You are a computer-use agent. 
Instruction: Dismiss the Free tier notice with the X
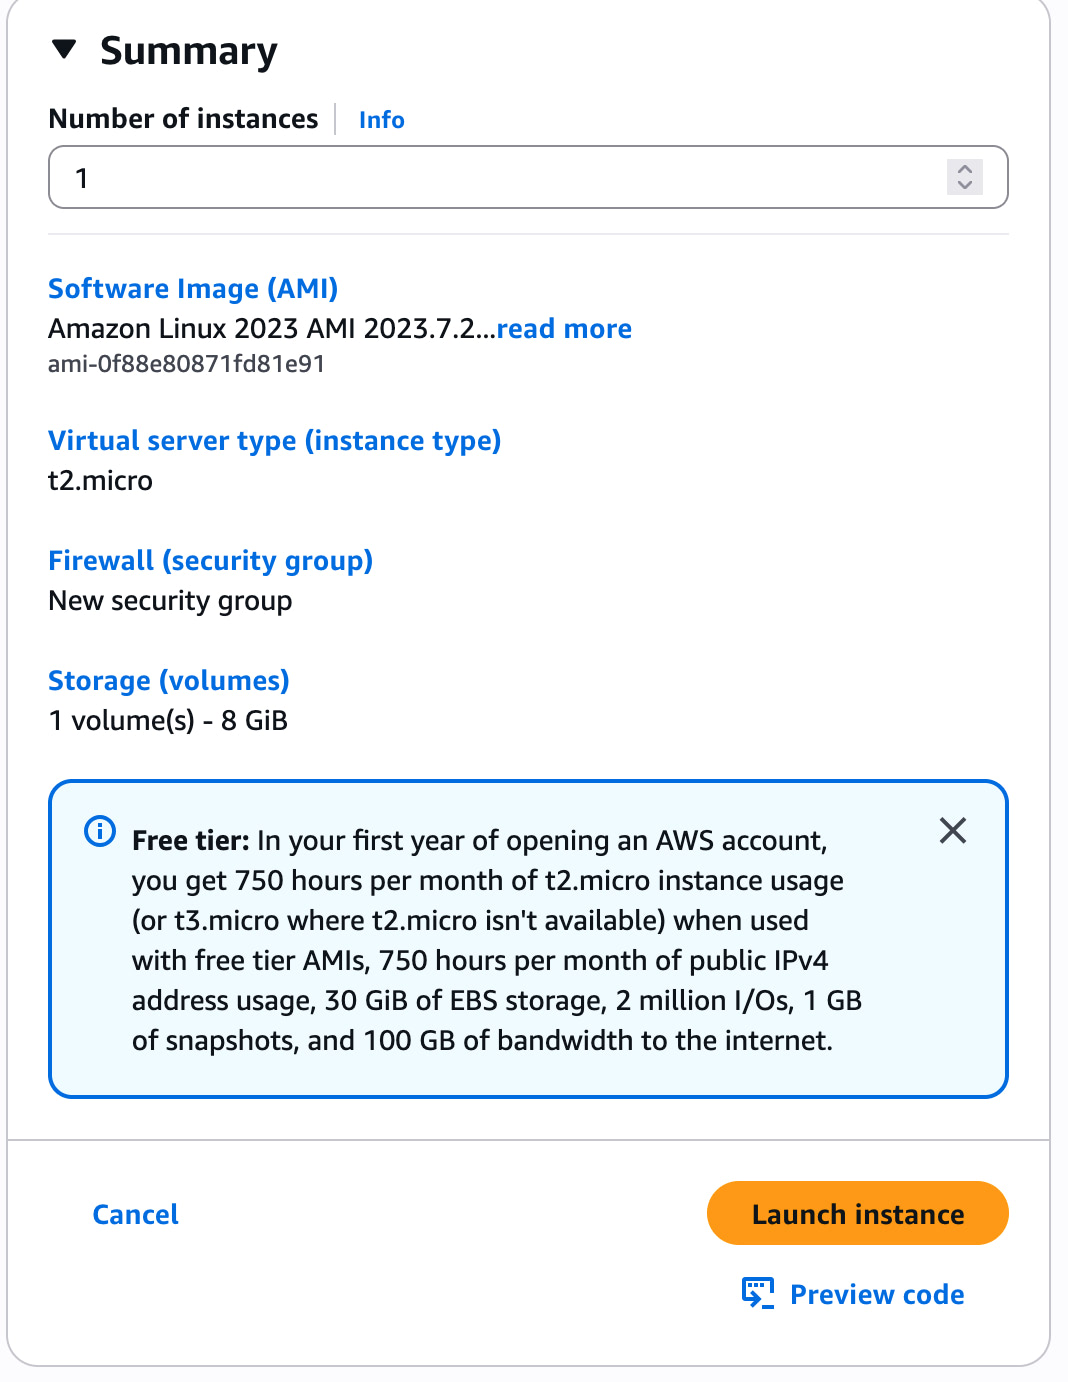click(x=953, y=830)
